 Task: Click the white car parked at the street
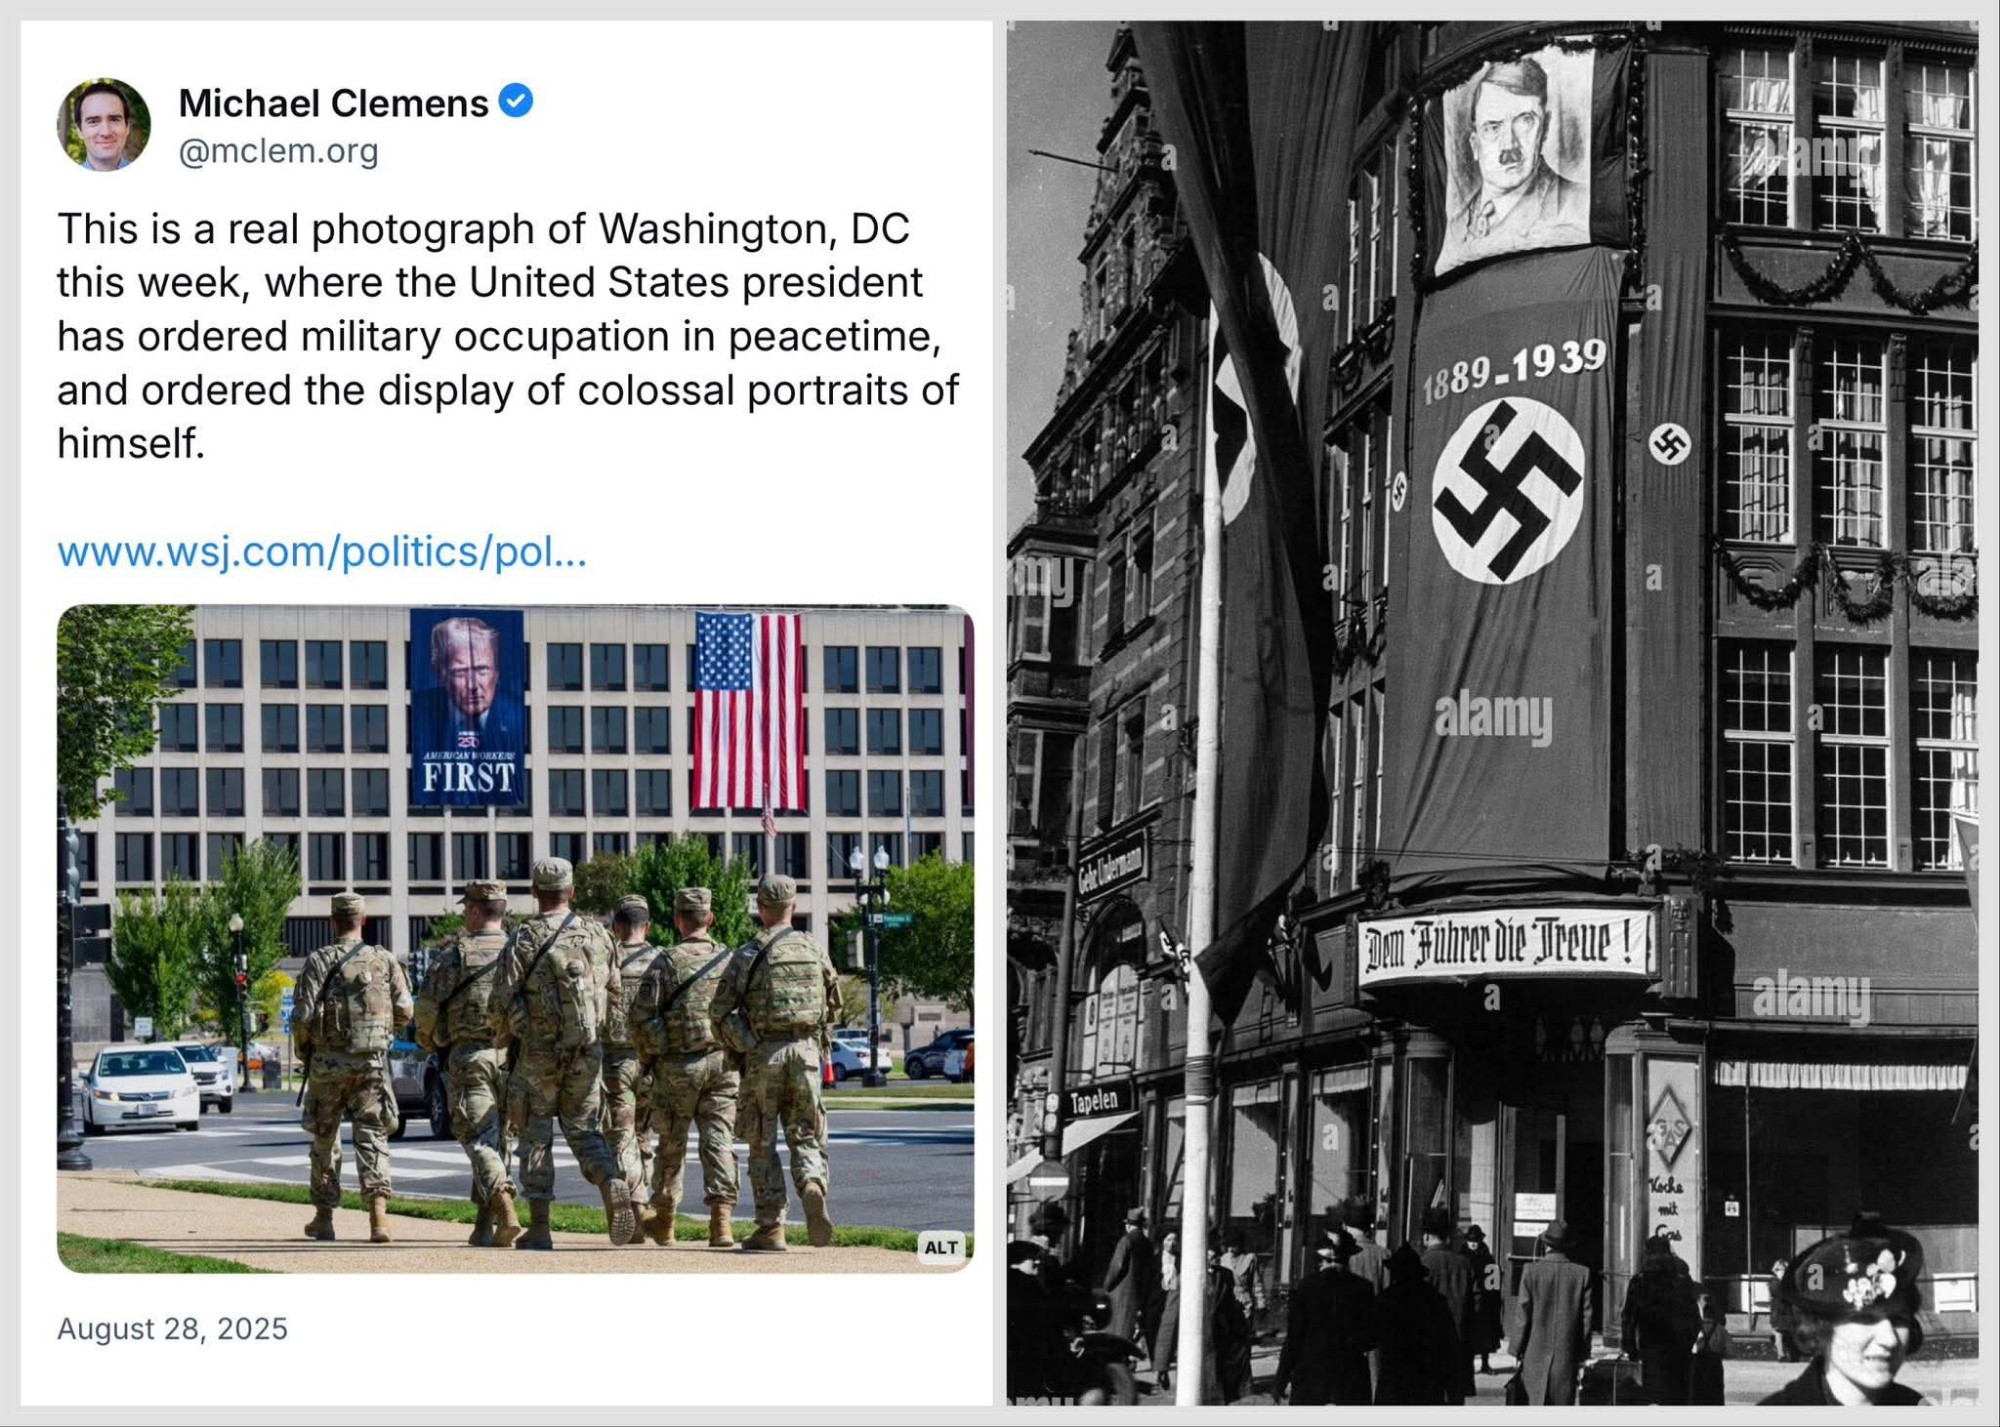point(139,1090)
